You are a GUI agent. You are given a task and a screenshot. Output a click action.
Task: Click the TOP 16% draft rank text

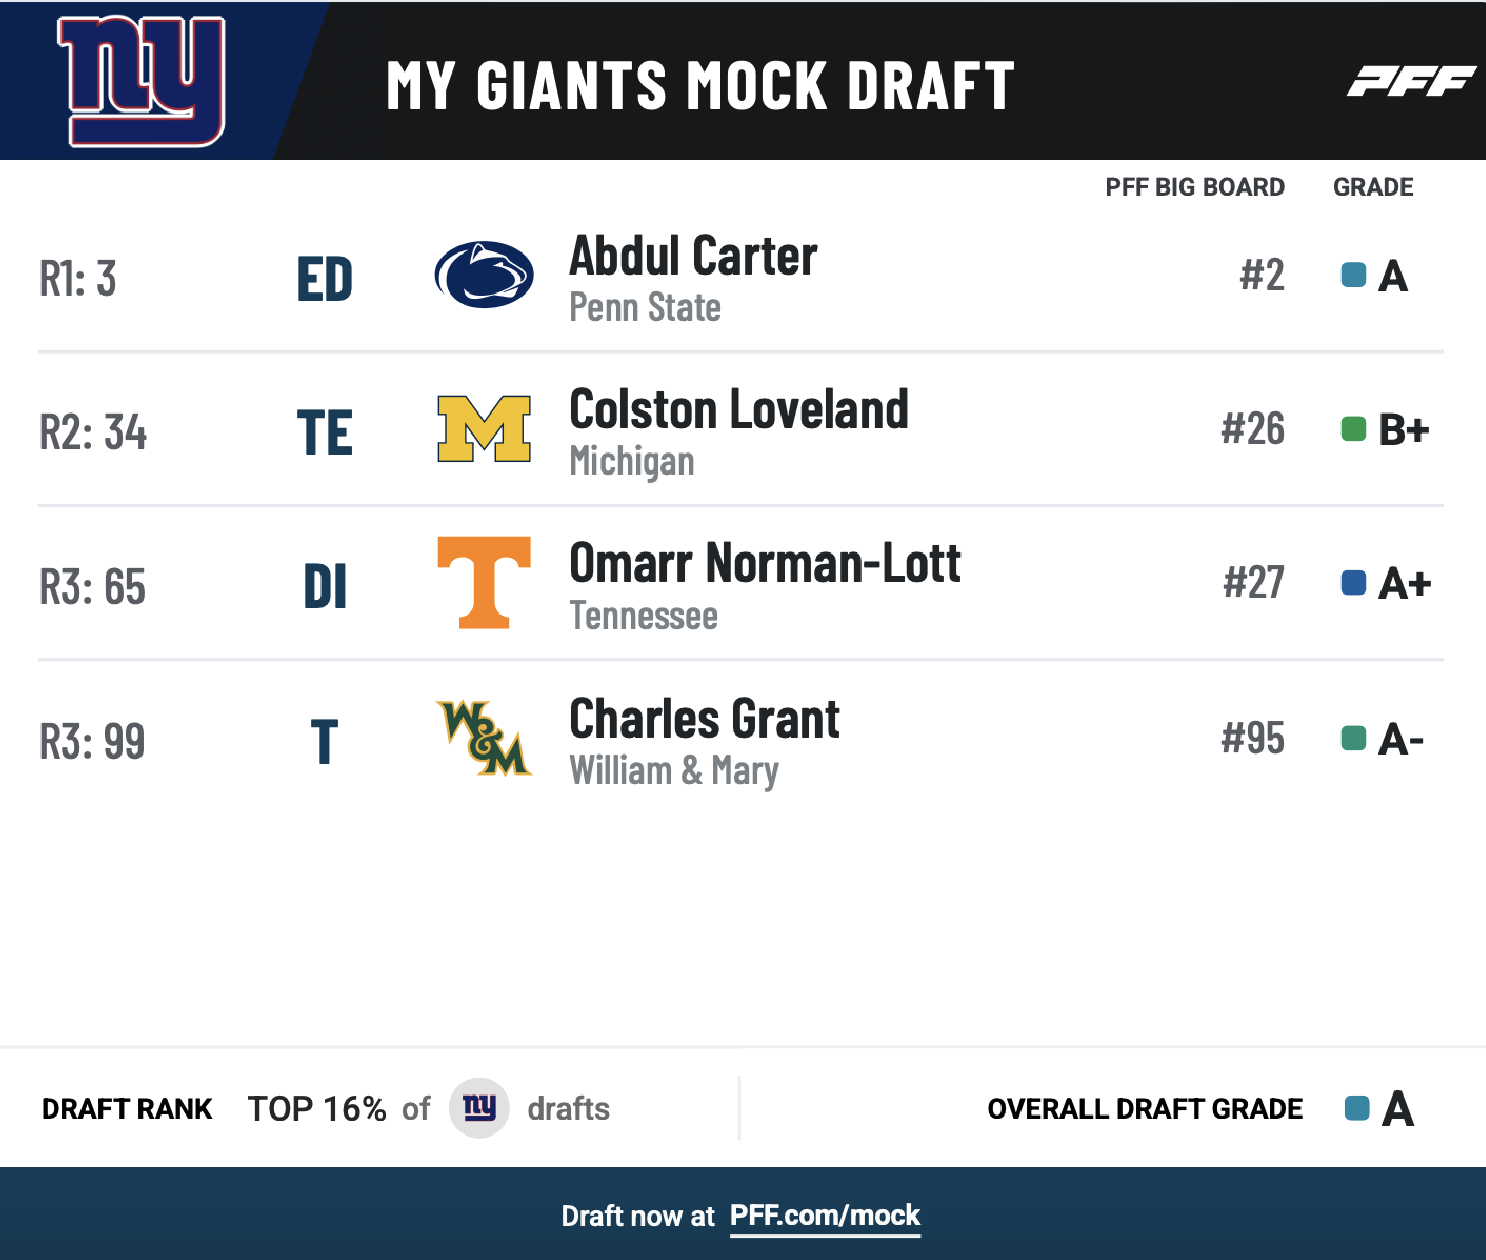317,1109
